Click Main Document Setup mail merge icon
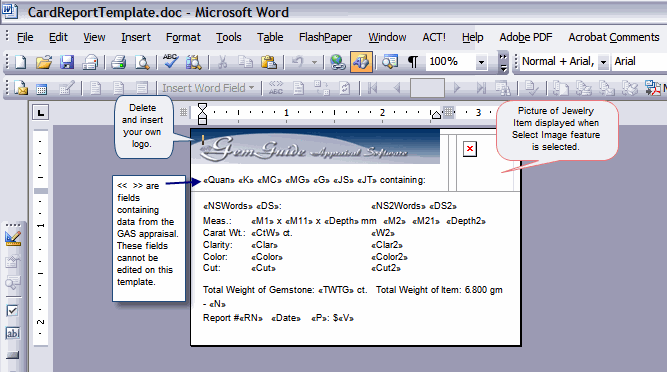This screenshot has width=667, height=372. (x=20, y=88)
